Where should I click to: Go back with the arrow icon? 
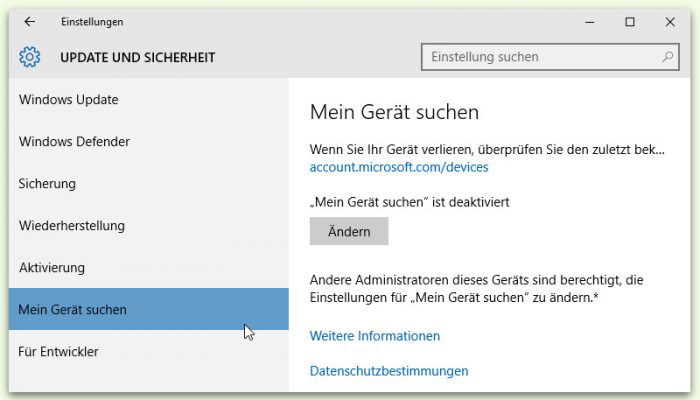(x=29, y=21)
